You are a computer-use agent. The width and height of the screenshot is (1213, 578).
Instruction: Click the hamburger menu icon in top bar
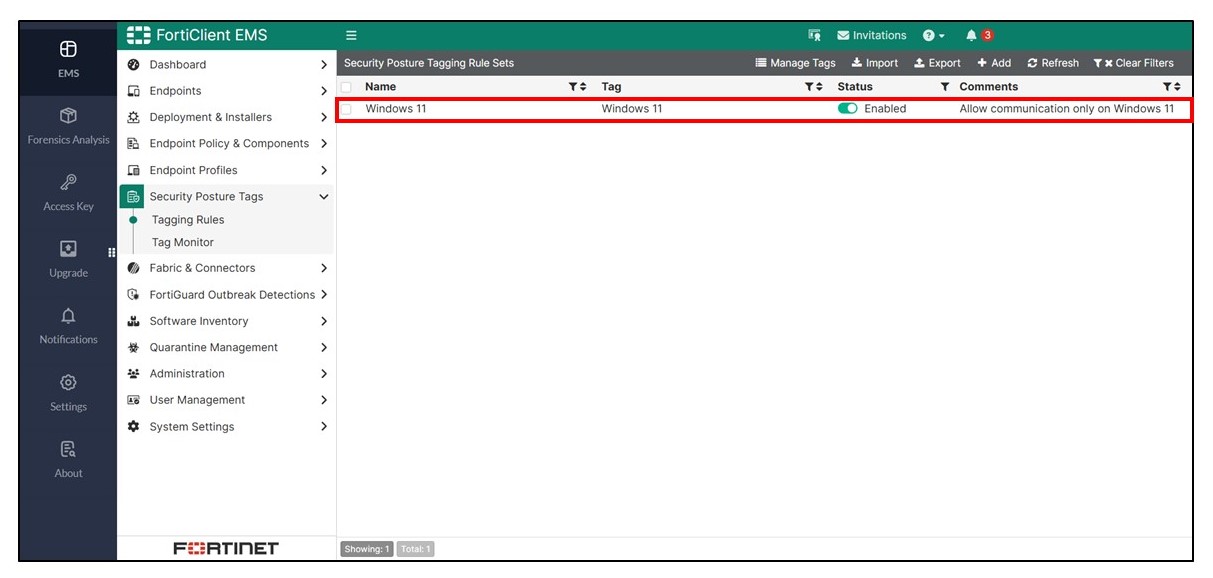351,35
